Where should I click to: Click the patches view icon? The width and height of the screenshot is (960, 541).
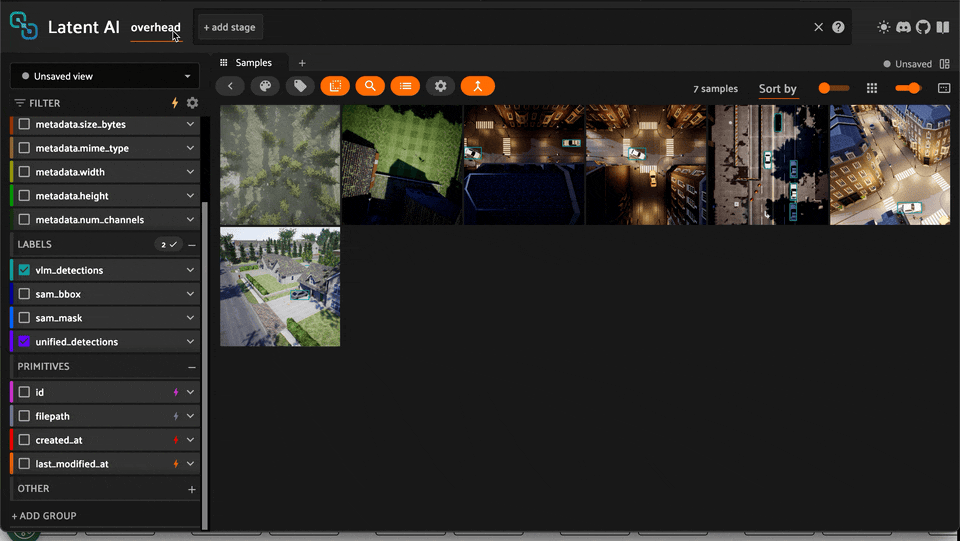pos(335,86)
